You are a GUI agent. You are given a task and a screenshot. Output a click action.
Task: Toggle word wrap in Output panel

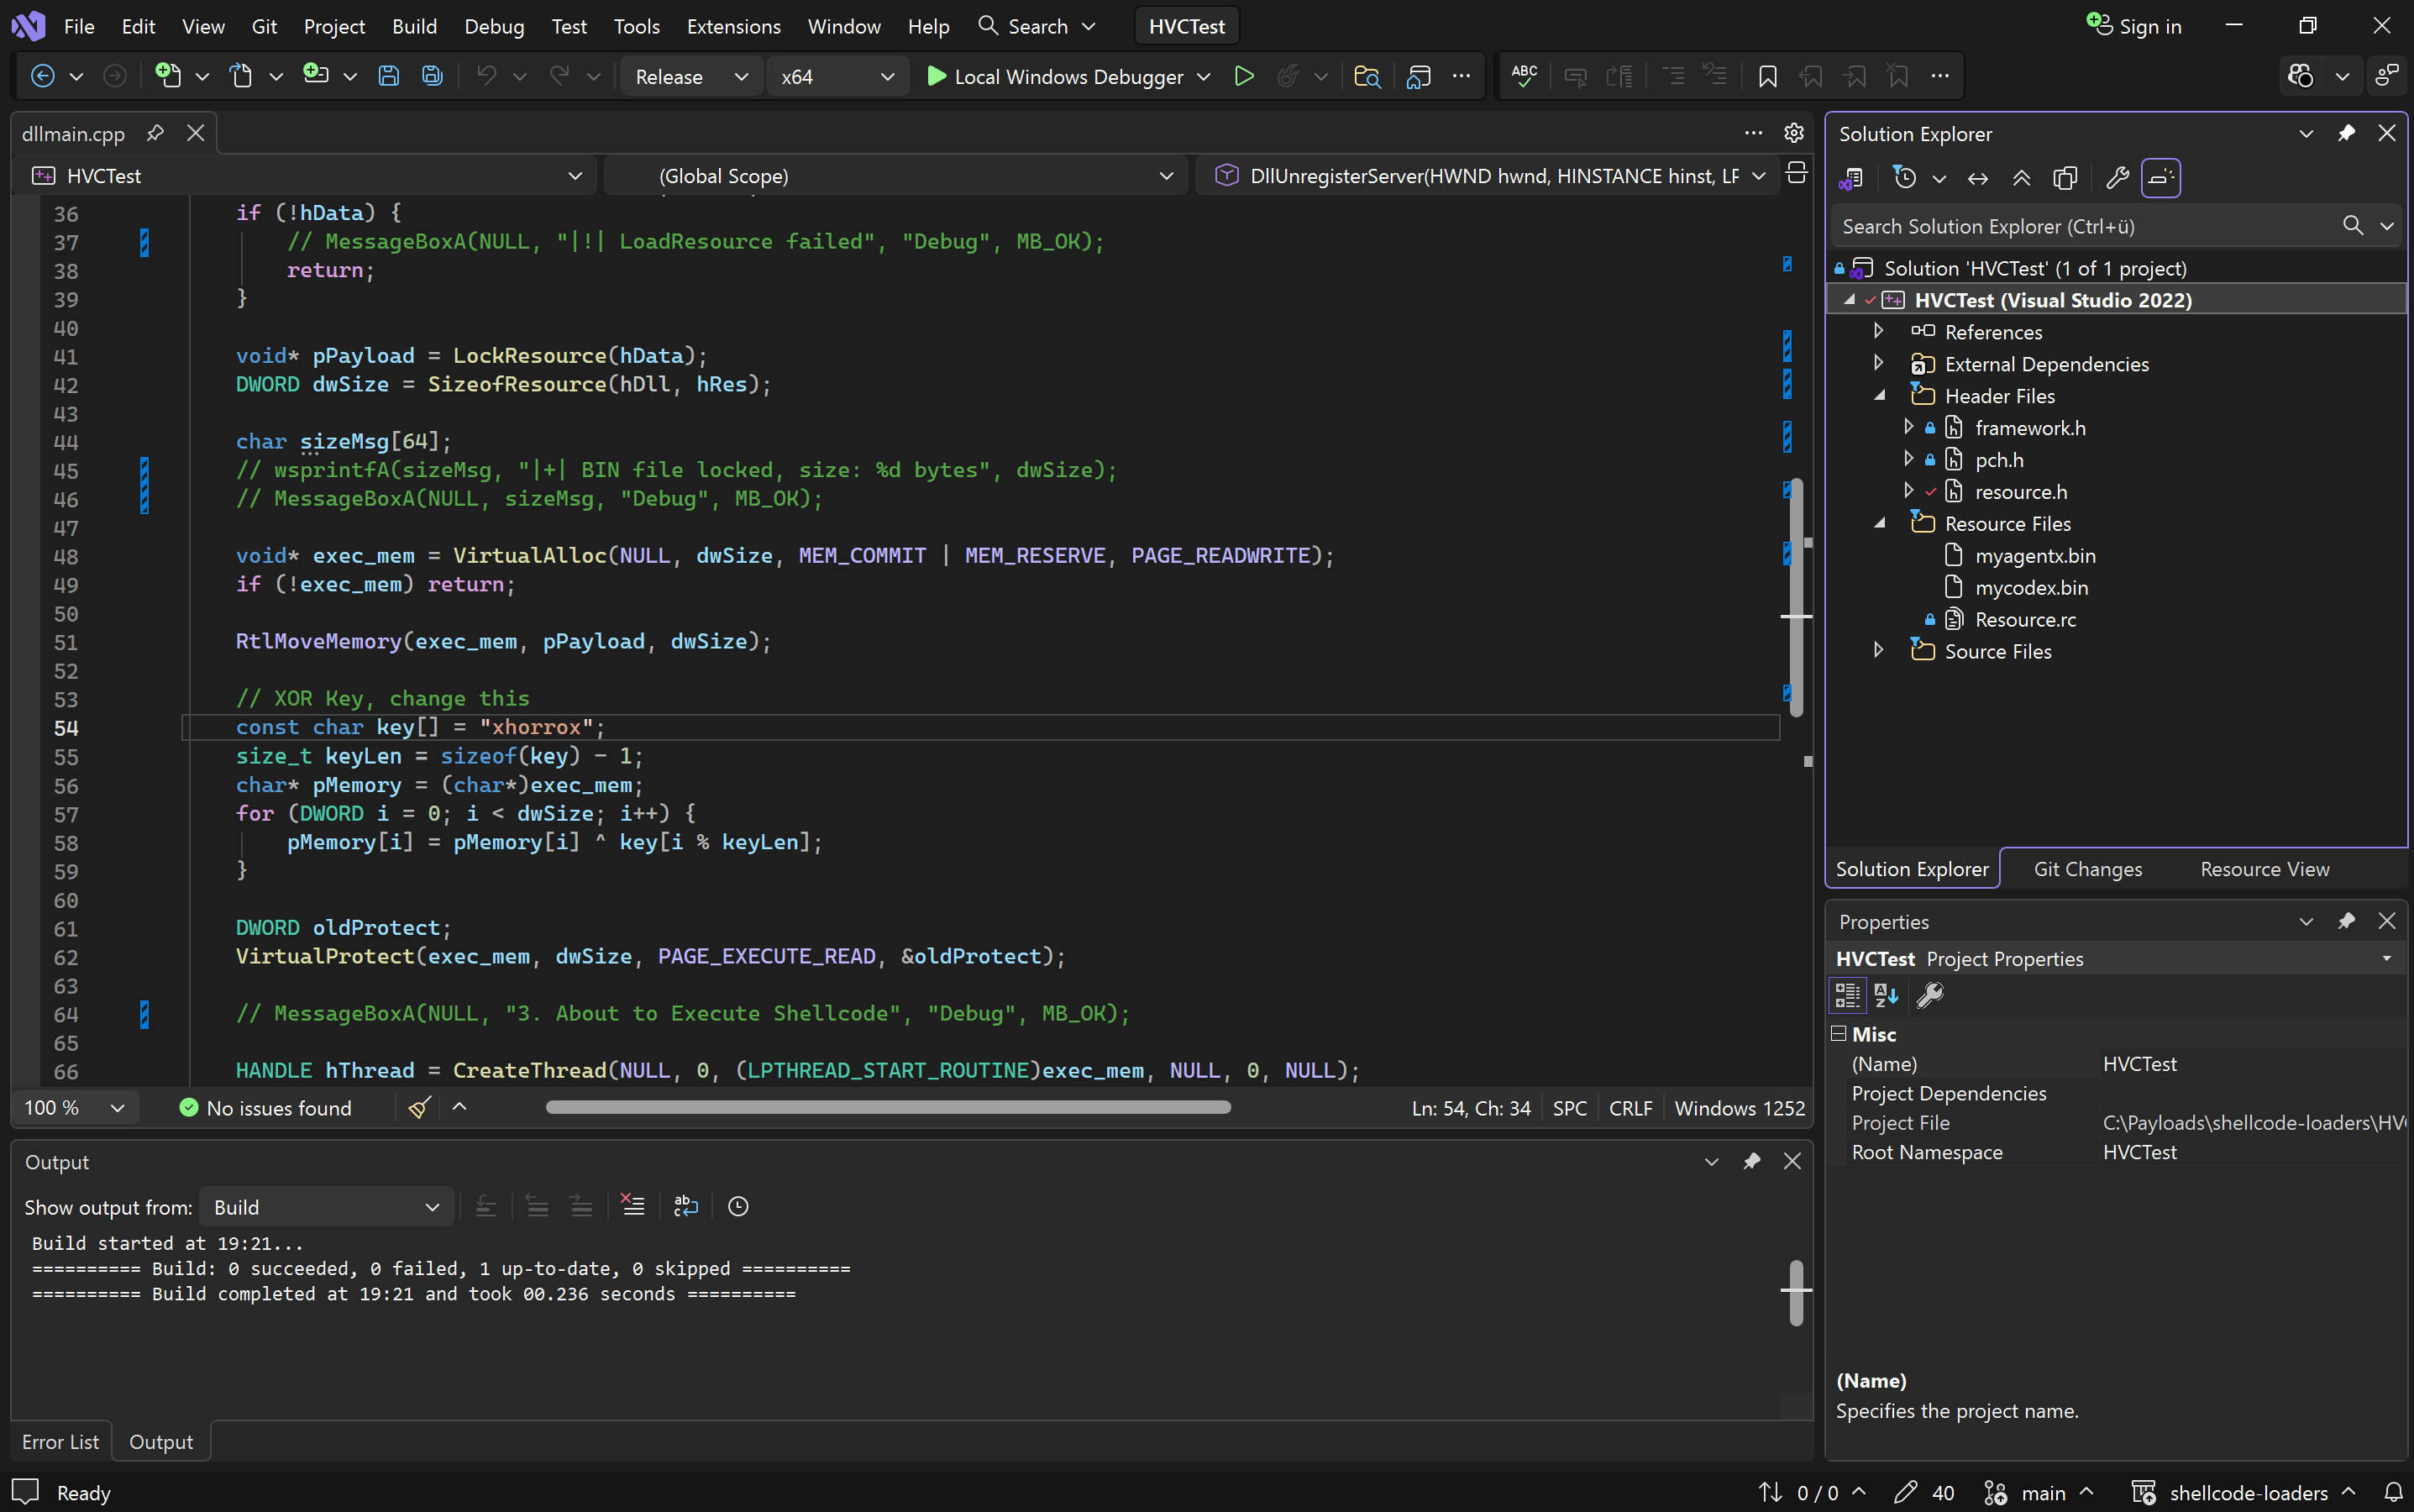pos(686,1206)
